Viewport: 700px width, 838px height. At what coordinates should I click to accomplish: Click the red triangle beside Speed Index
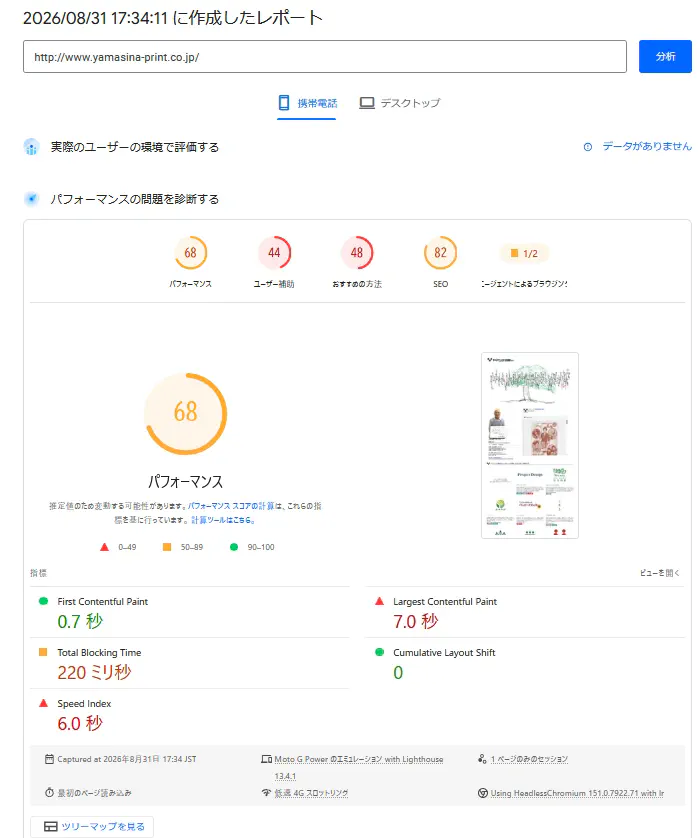click(43, 703)
